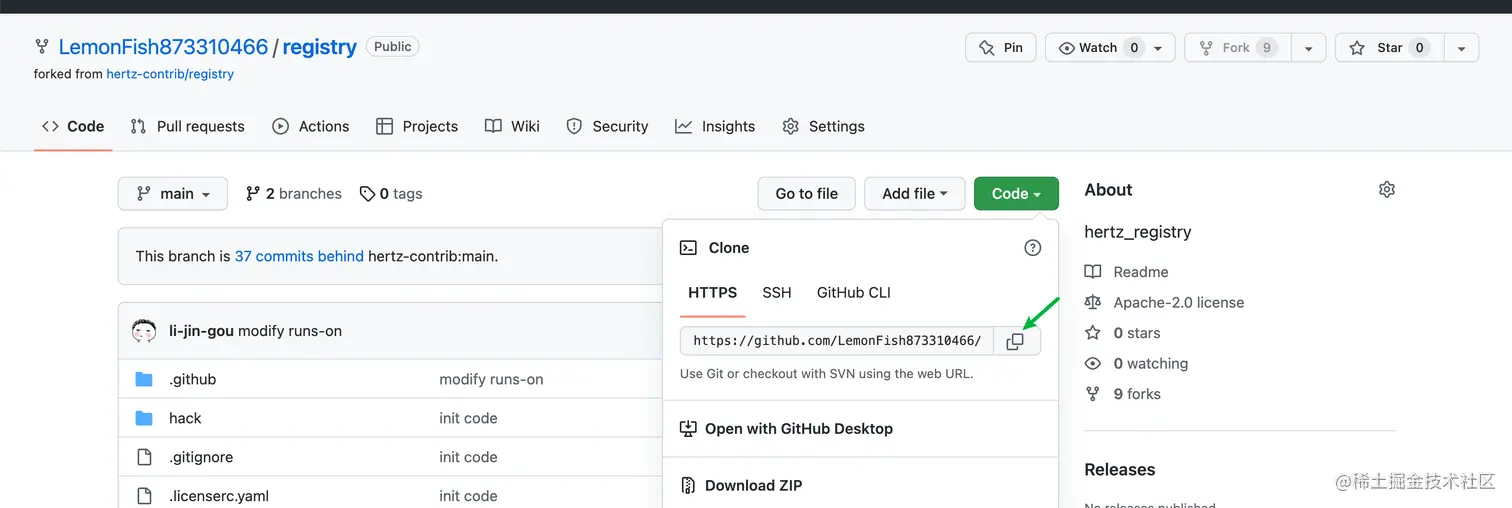Click the .licenserc.yaml file icon
1512x508 pixels.
[x=144, y=496]
